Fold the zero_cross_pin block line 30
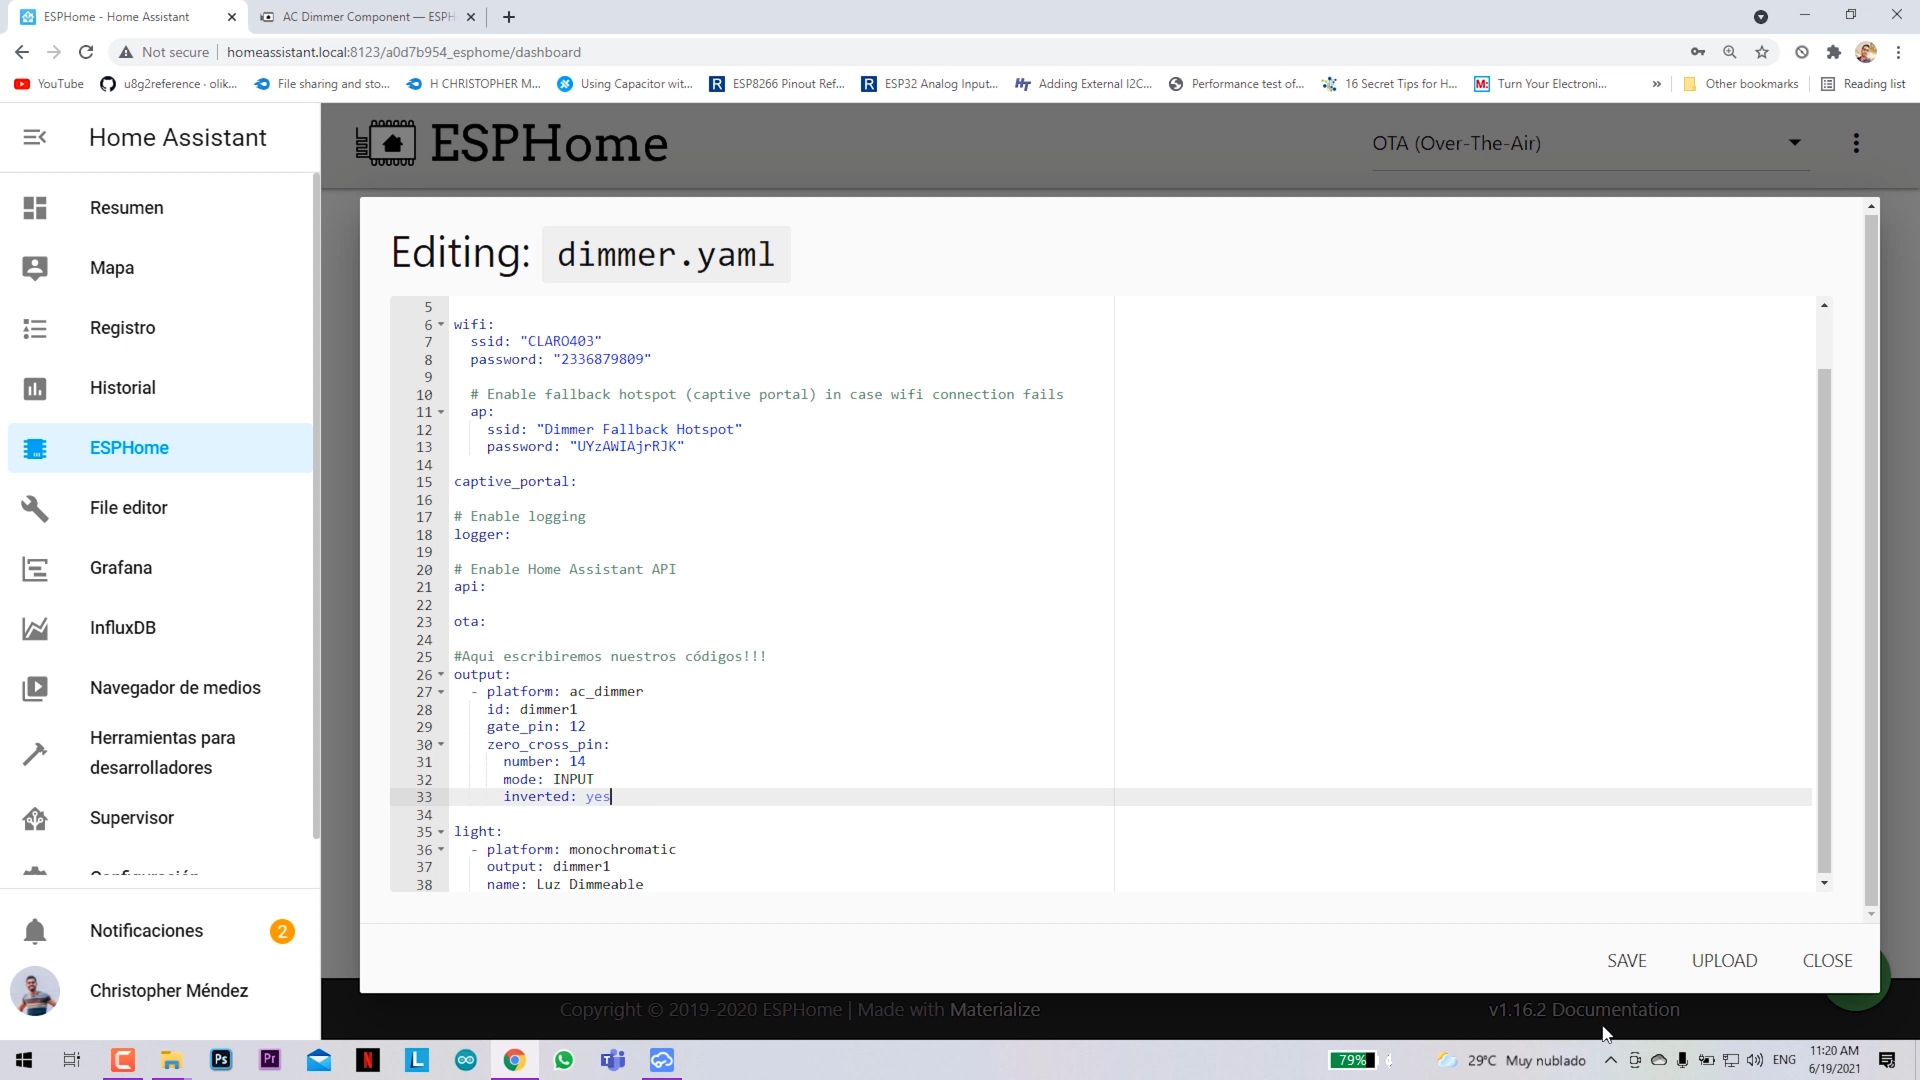Image resolution: width=1920 pixels, height=1080 pixels. (x=441, y=744)
